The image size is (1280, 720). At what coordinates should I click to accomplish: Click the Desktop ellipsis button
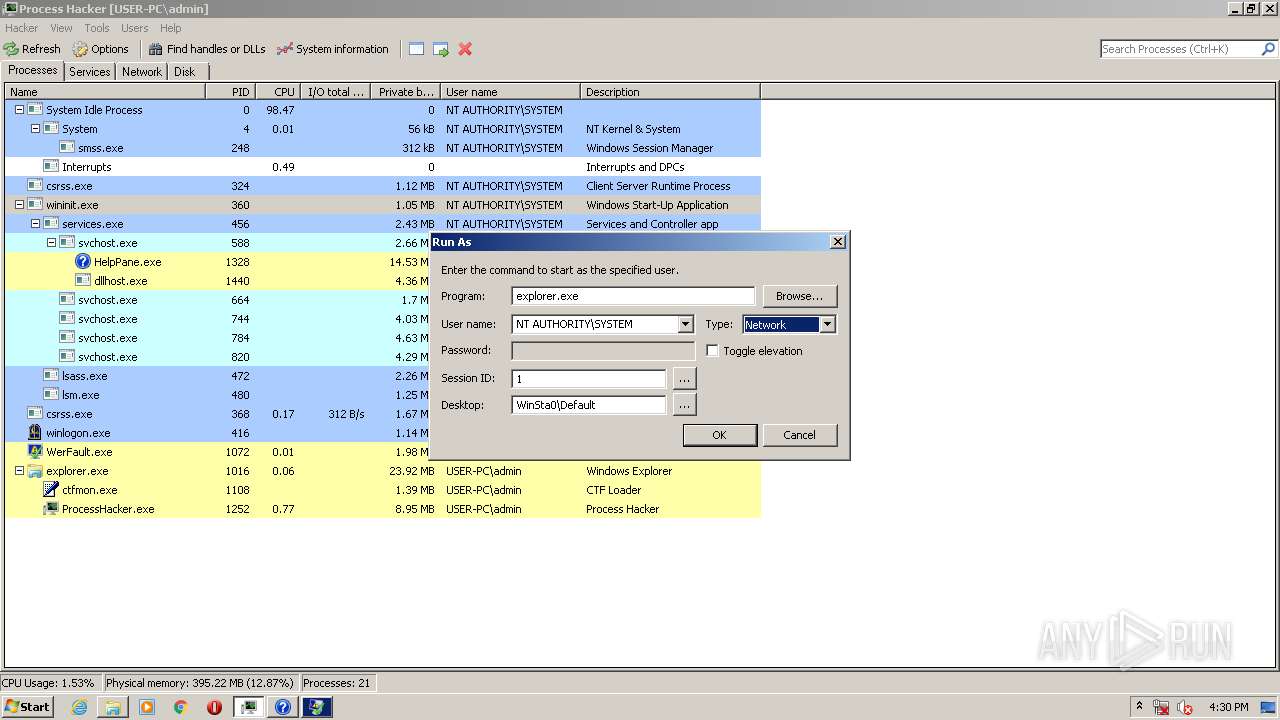684,405
